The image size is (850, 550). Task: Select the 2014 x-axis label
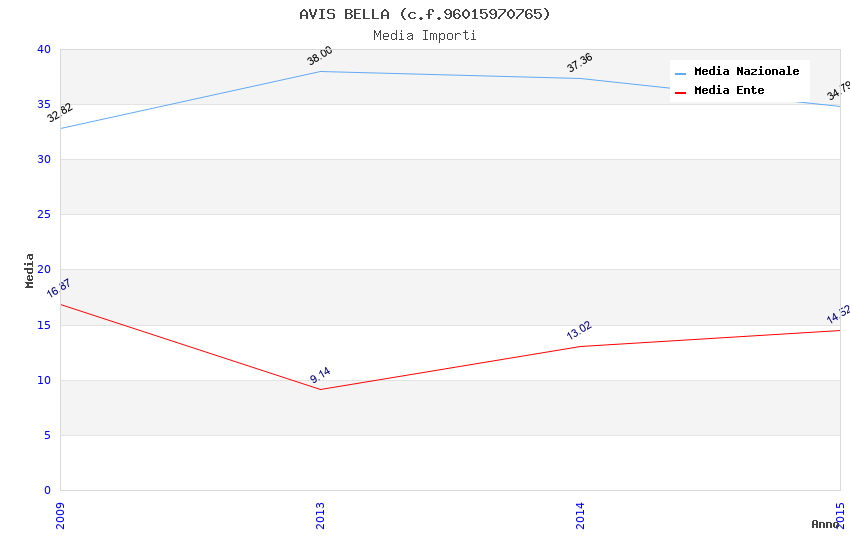pos(580,515)
